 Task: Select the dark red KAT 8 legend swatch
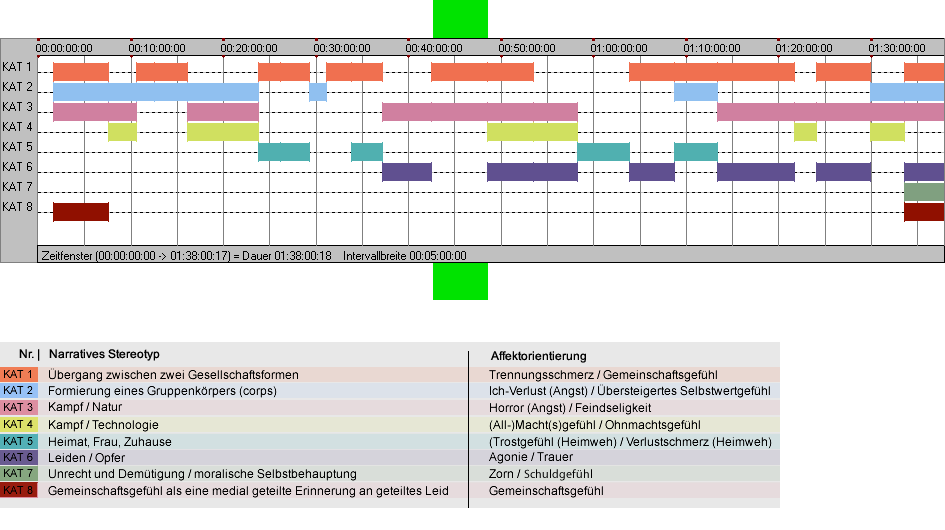click(19, 491)
